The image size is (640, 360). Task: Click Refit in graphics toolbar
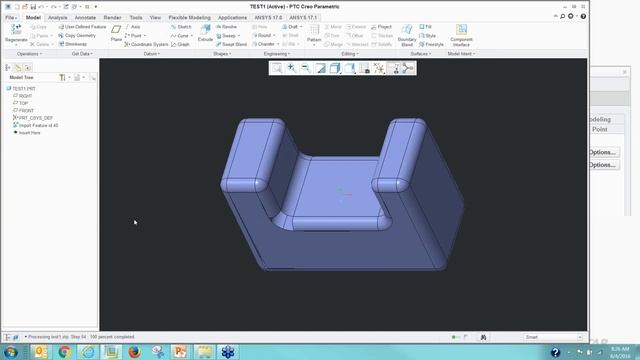coord(277,68)
